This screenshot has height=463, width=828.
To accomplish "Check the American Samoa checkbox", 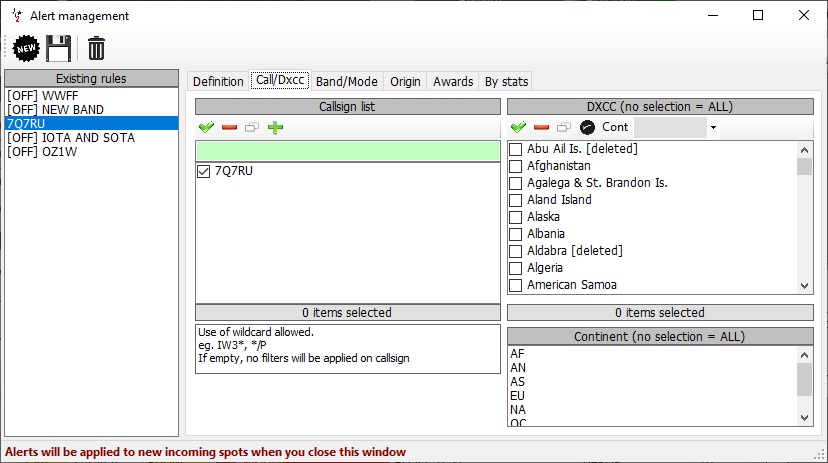I will point(515,285).
